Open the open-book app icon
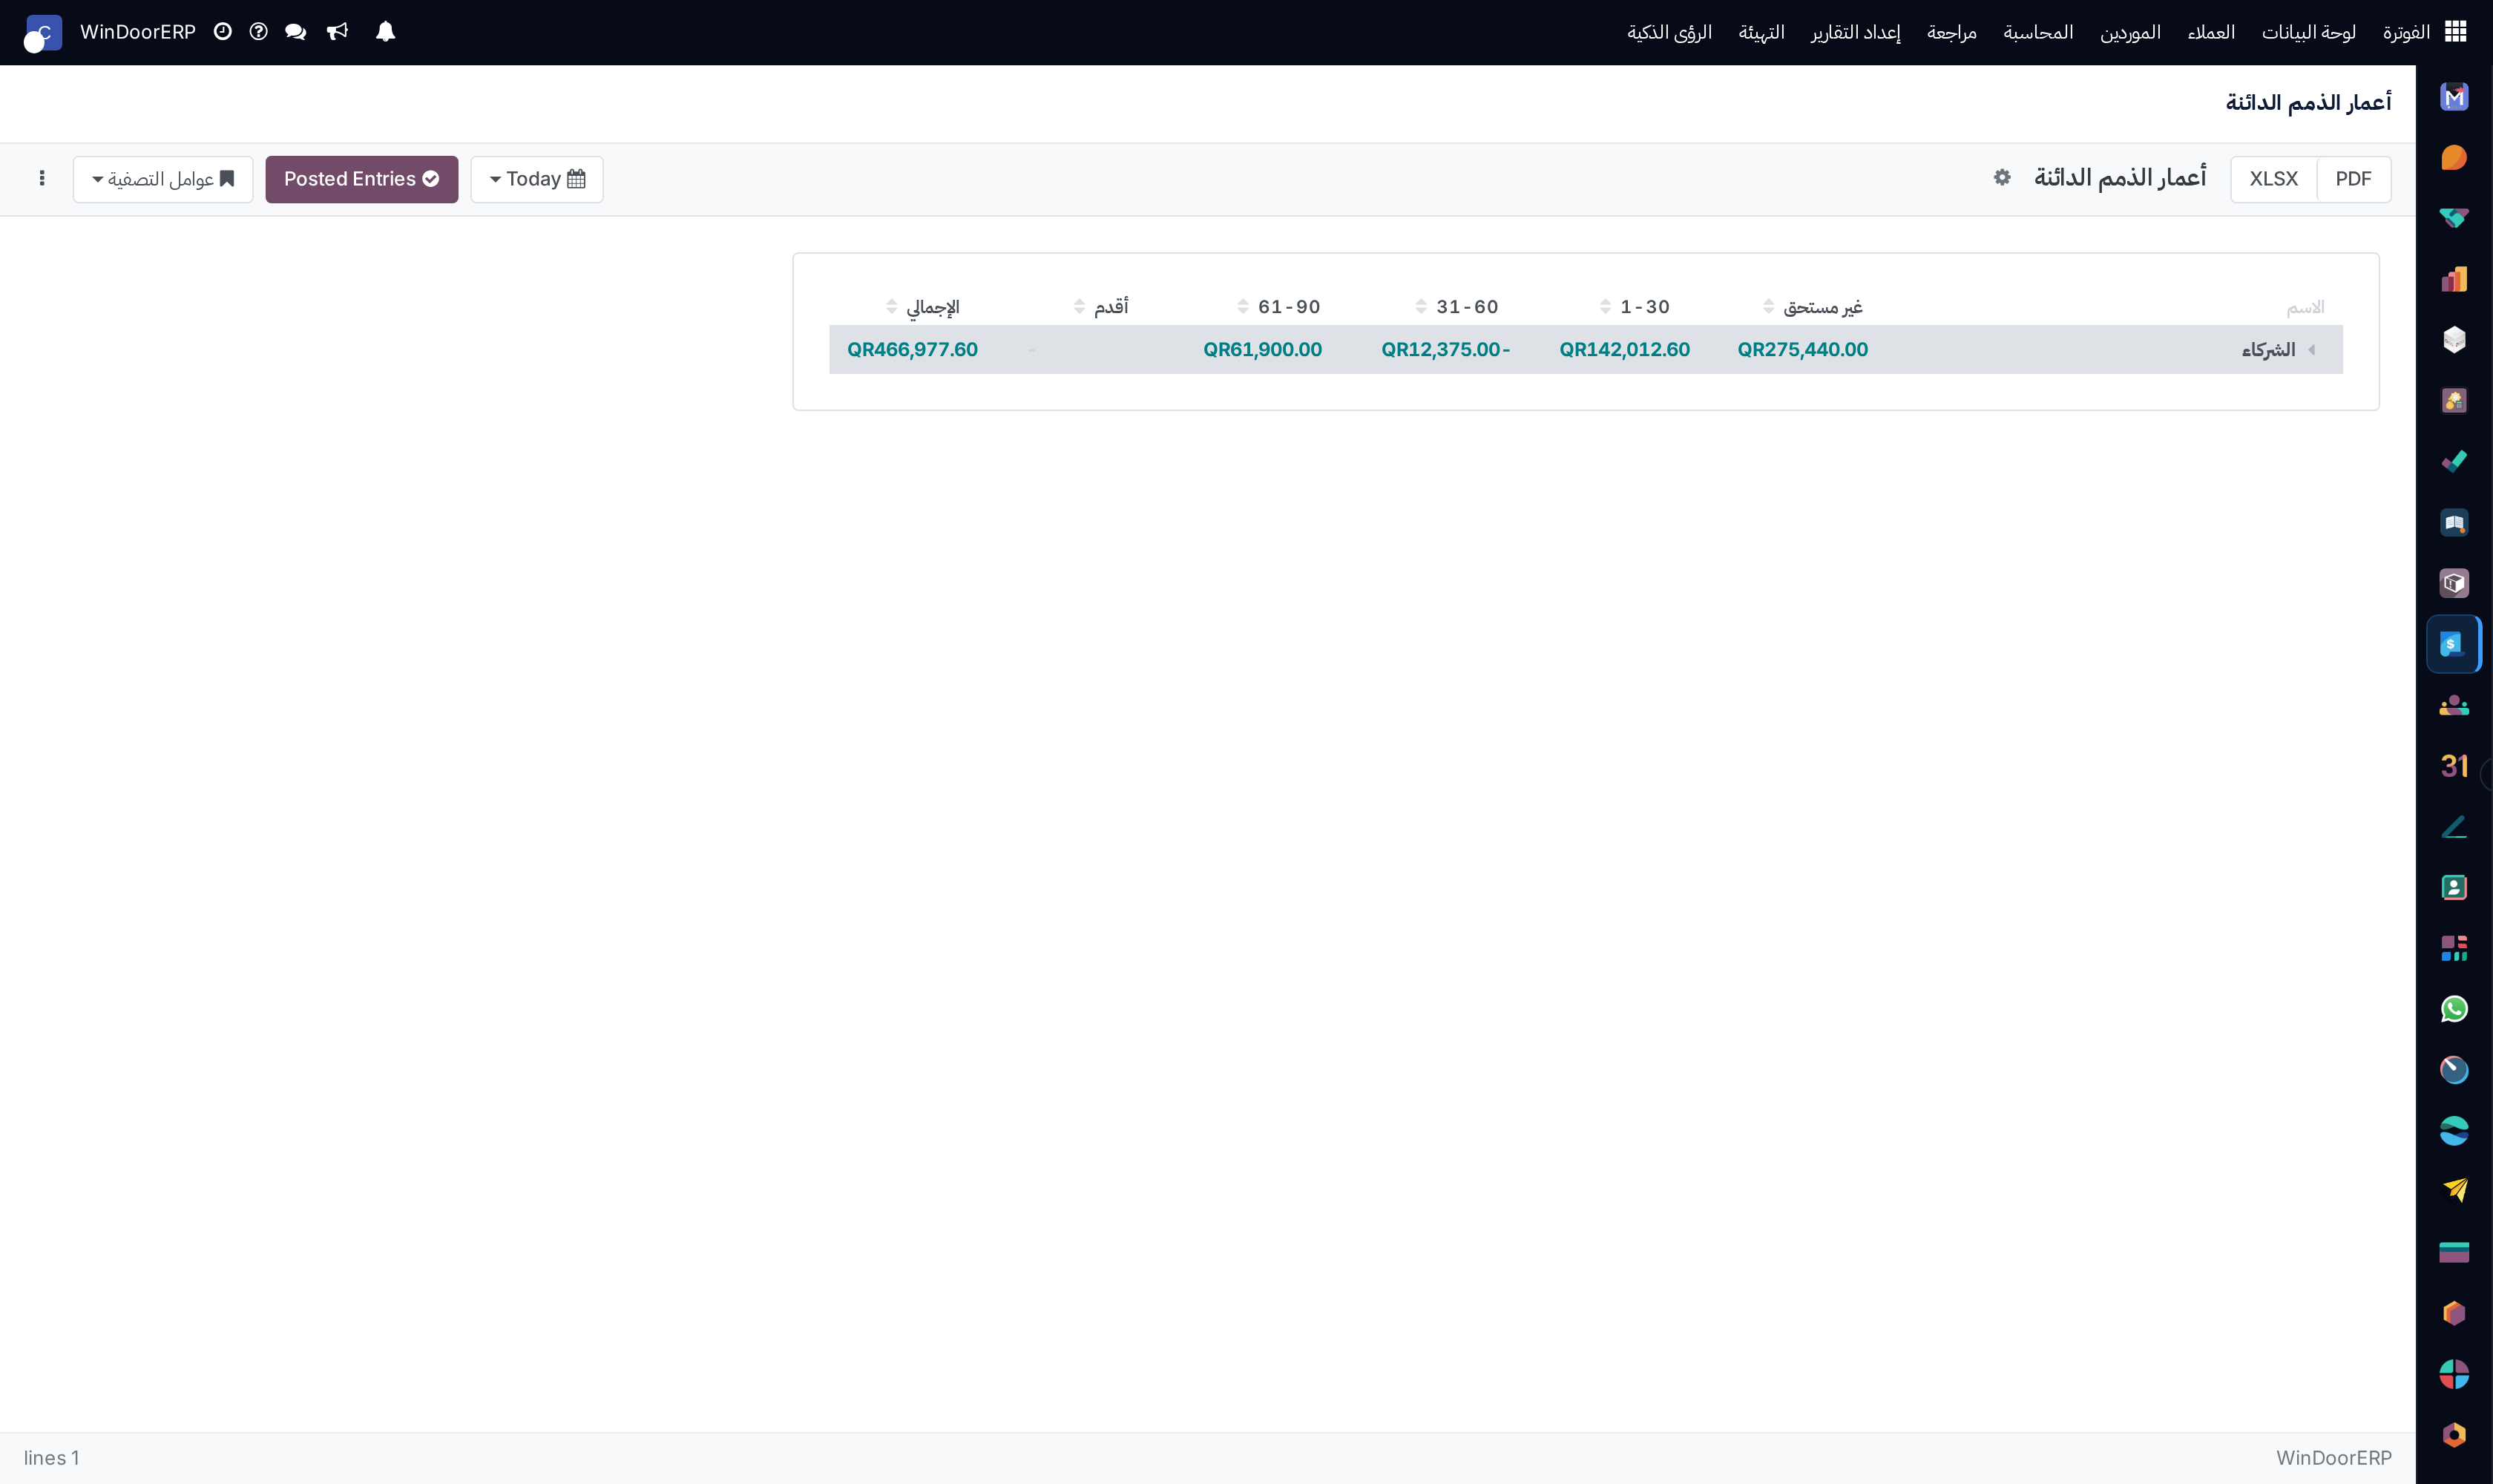2493x1484 pixels. [2454, 523]
